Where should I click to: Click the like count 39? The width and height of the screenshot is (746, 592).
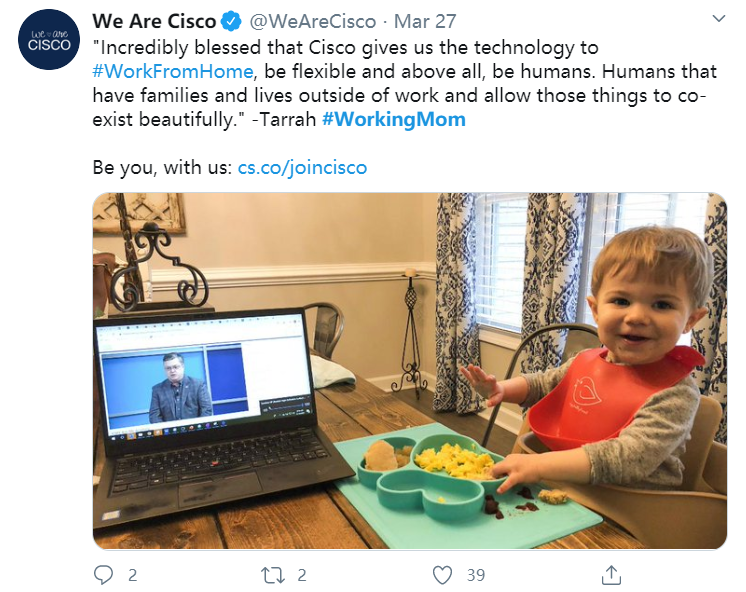[x=476, y=575]
